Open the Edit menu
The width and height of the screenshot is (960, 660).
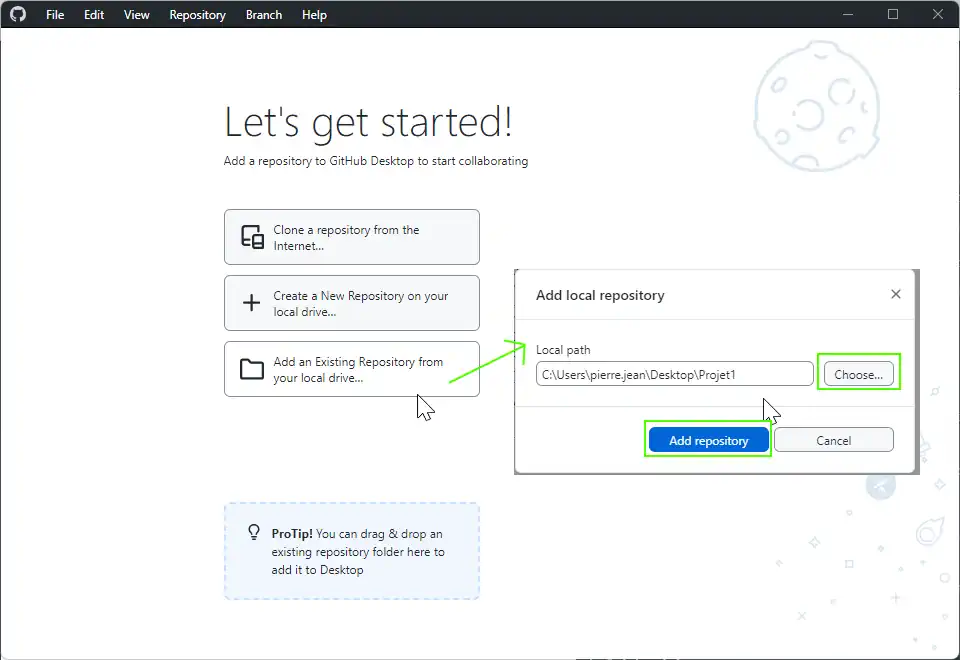coord(94,15)
